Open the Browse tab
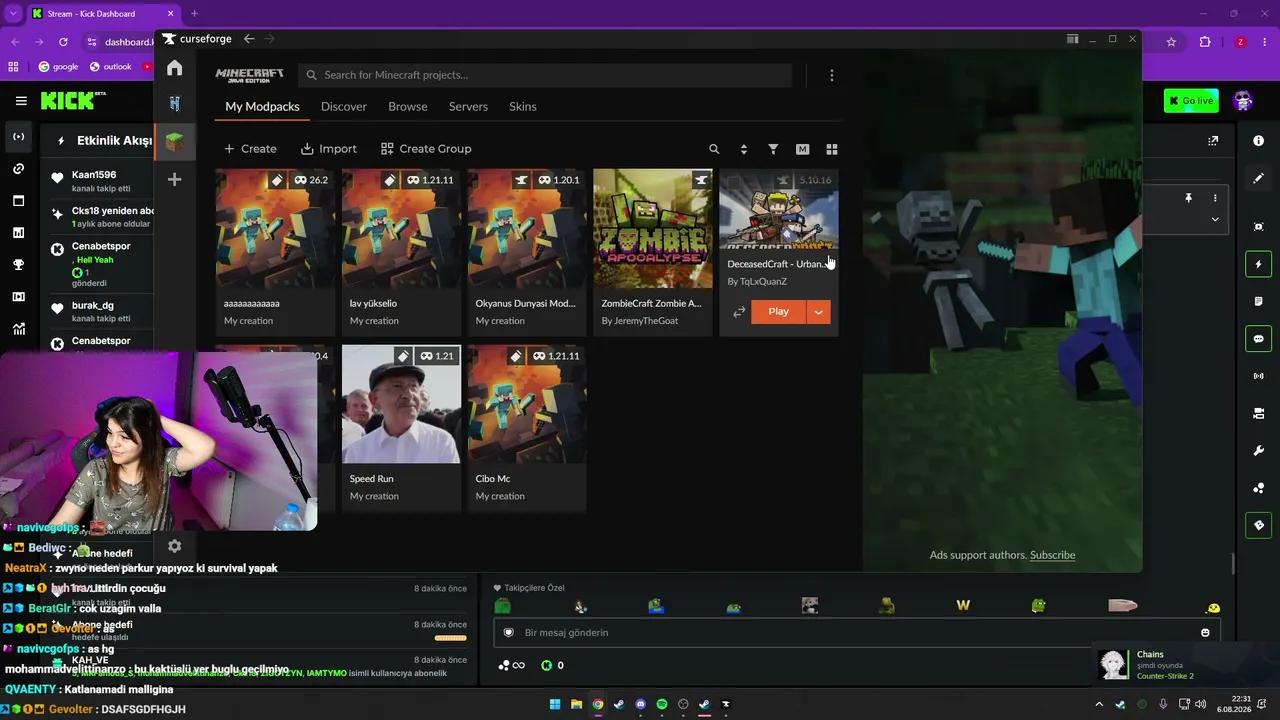The image size is (1280, 720). point(408,107)
